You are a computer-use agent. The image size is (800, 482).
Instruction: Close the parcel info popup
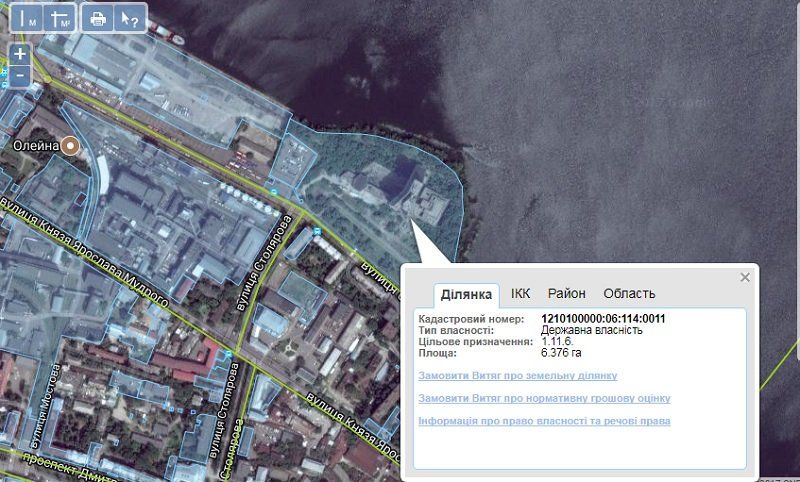pos(744,277)
